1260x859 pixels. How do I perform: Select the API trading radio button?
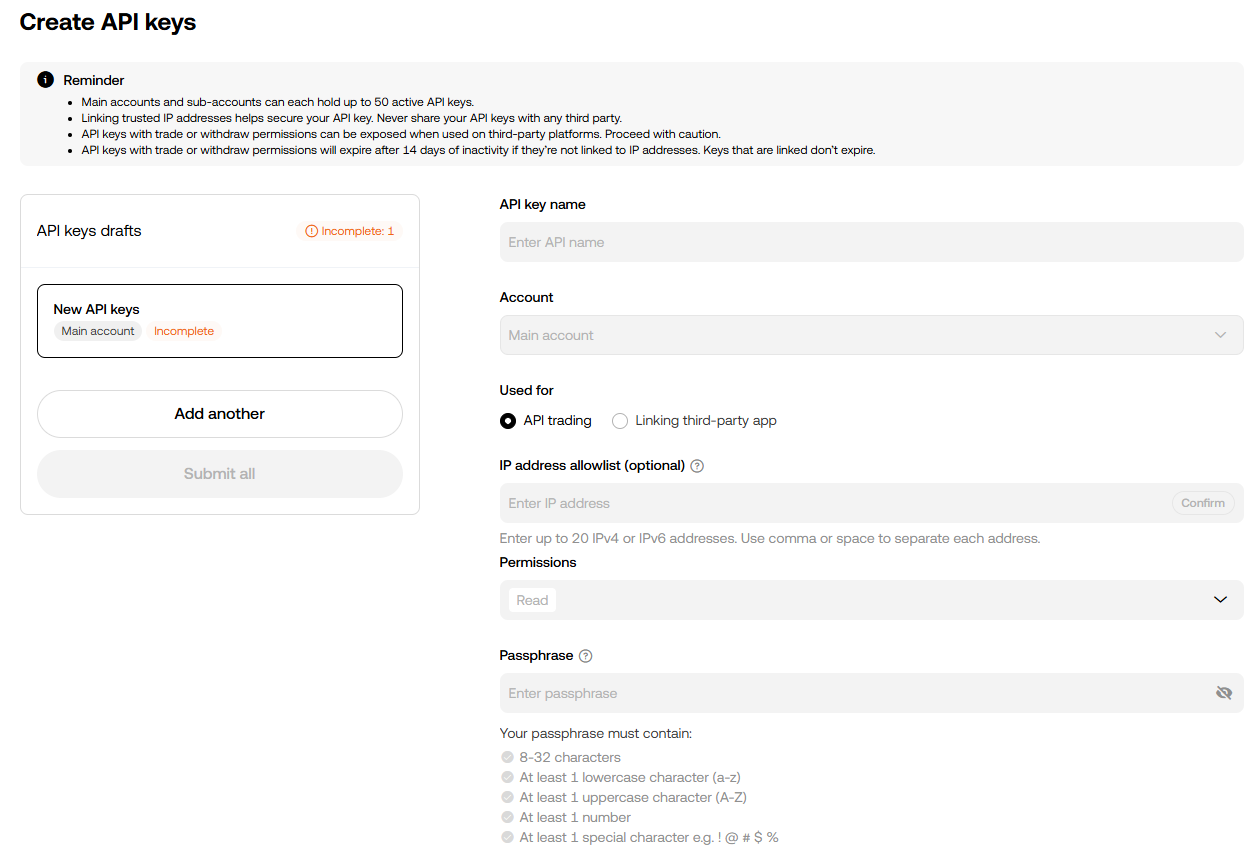click(x=508, y=421)
